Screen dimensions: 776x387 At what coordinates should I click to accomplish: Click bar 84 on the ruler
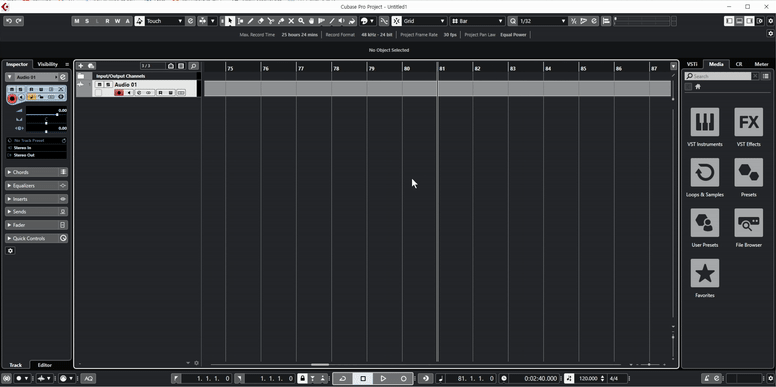547,69
